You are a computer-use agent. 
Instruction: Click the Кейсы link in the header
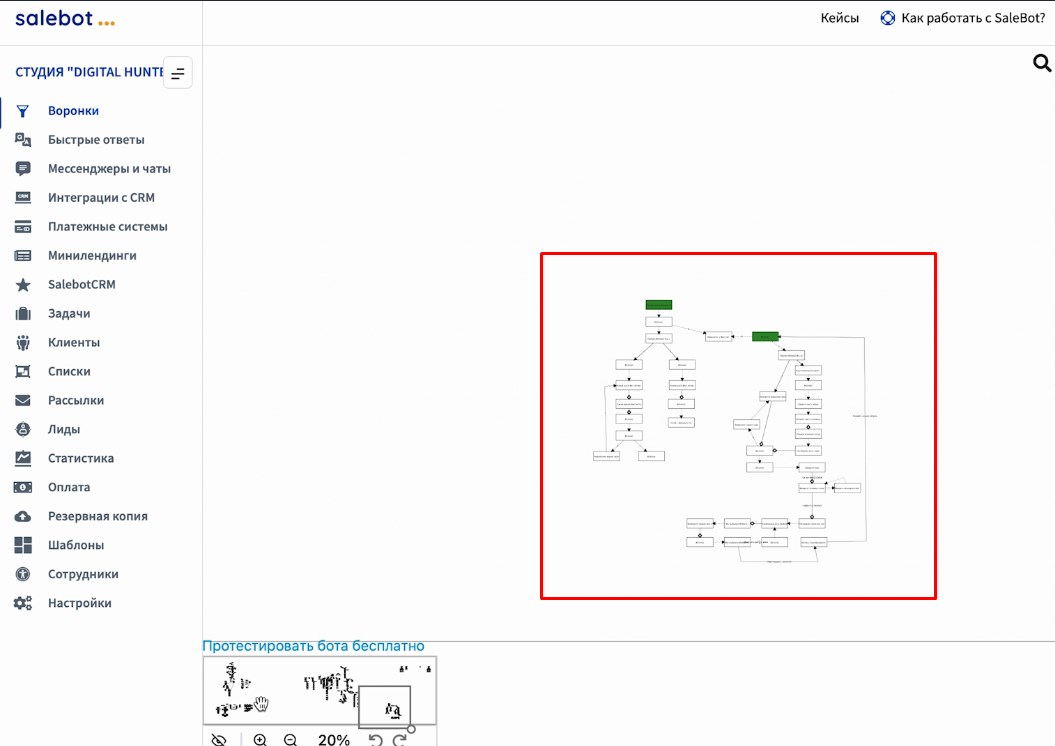[x=839, y=18]
